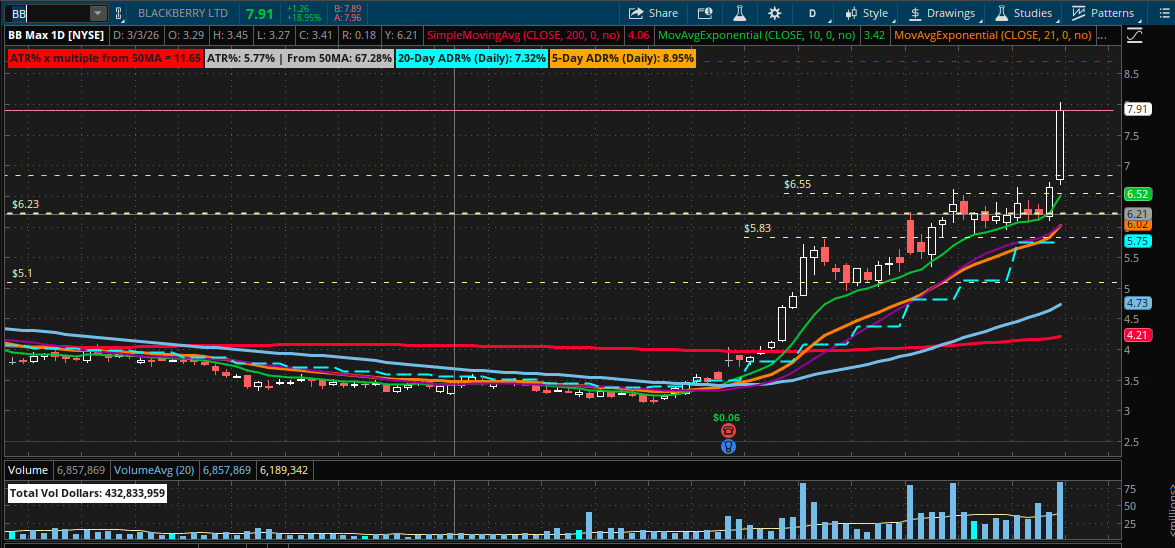Image resolution: width=1175 pixels, height=548 pixels.
Task: Click the 6,189,342 volume average value
Action: (x=285, y=470)
